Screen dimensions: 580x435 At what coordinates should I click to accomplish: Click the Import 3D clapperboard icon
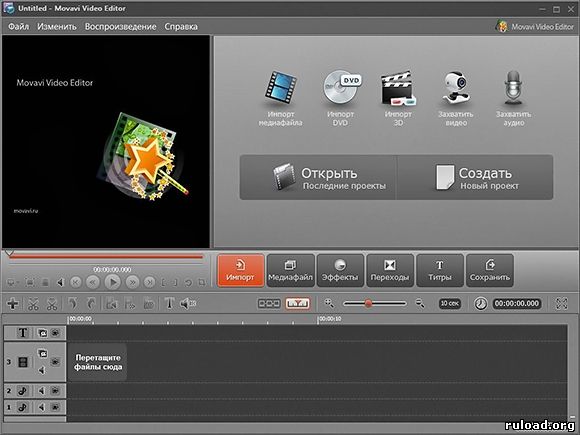point(398,88)
